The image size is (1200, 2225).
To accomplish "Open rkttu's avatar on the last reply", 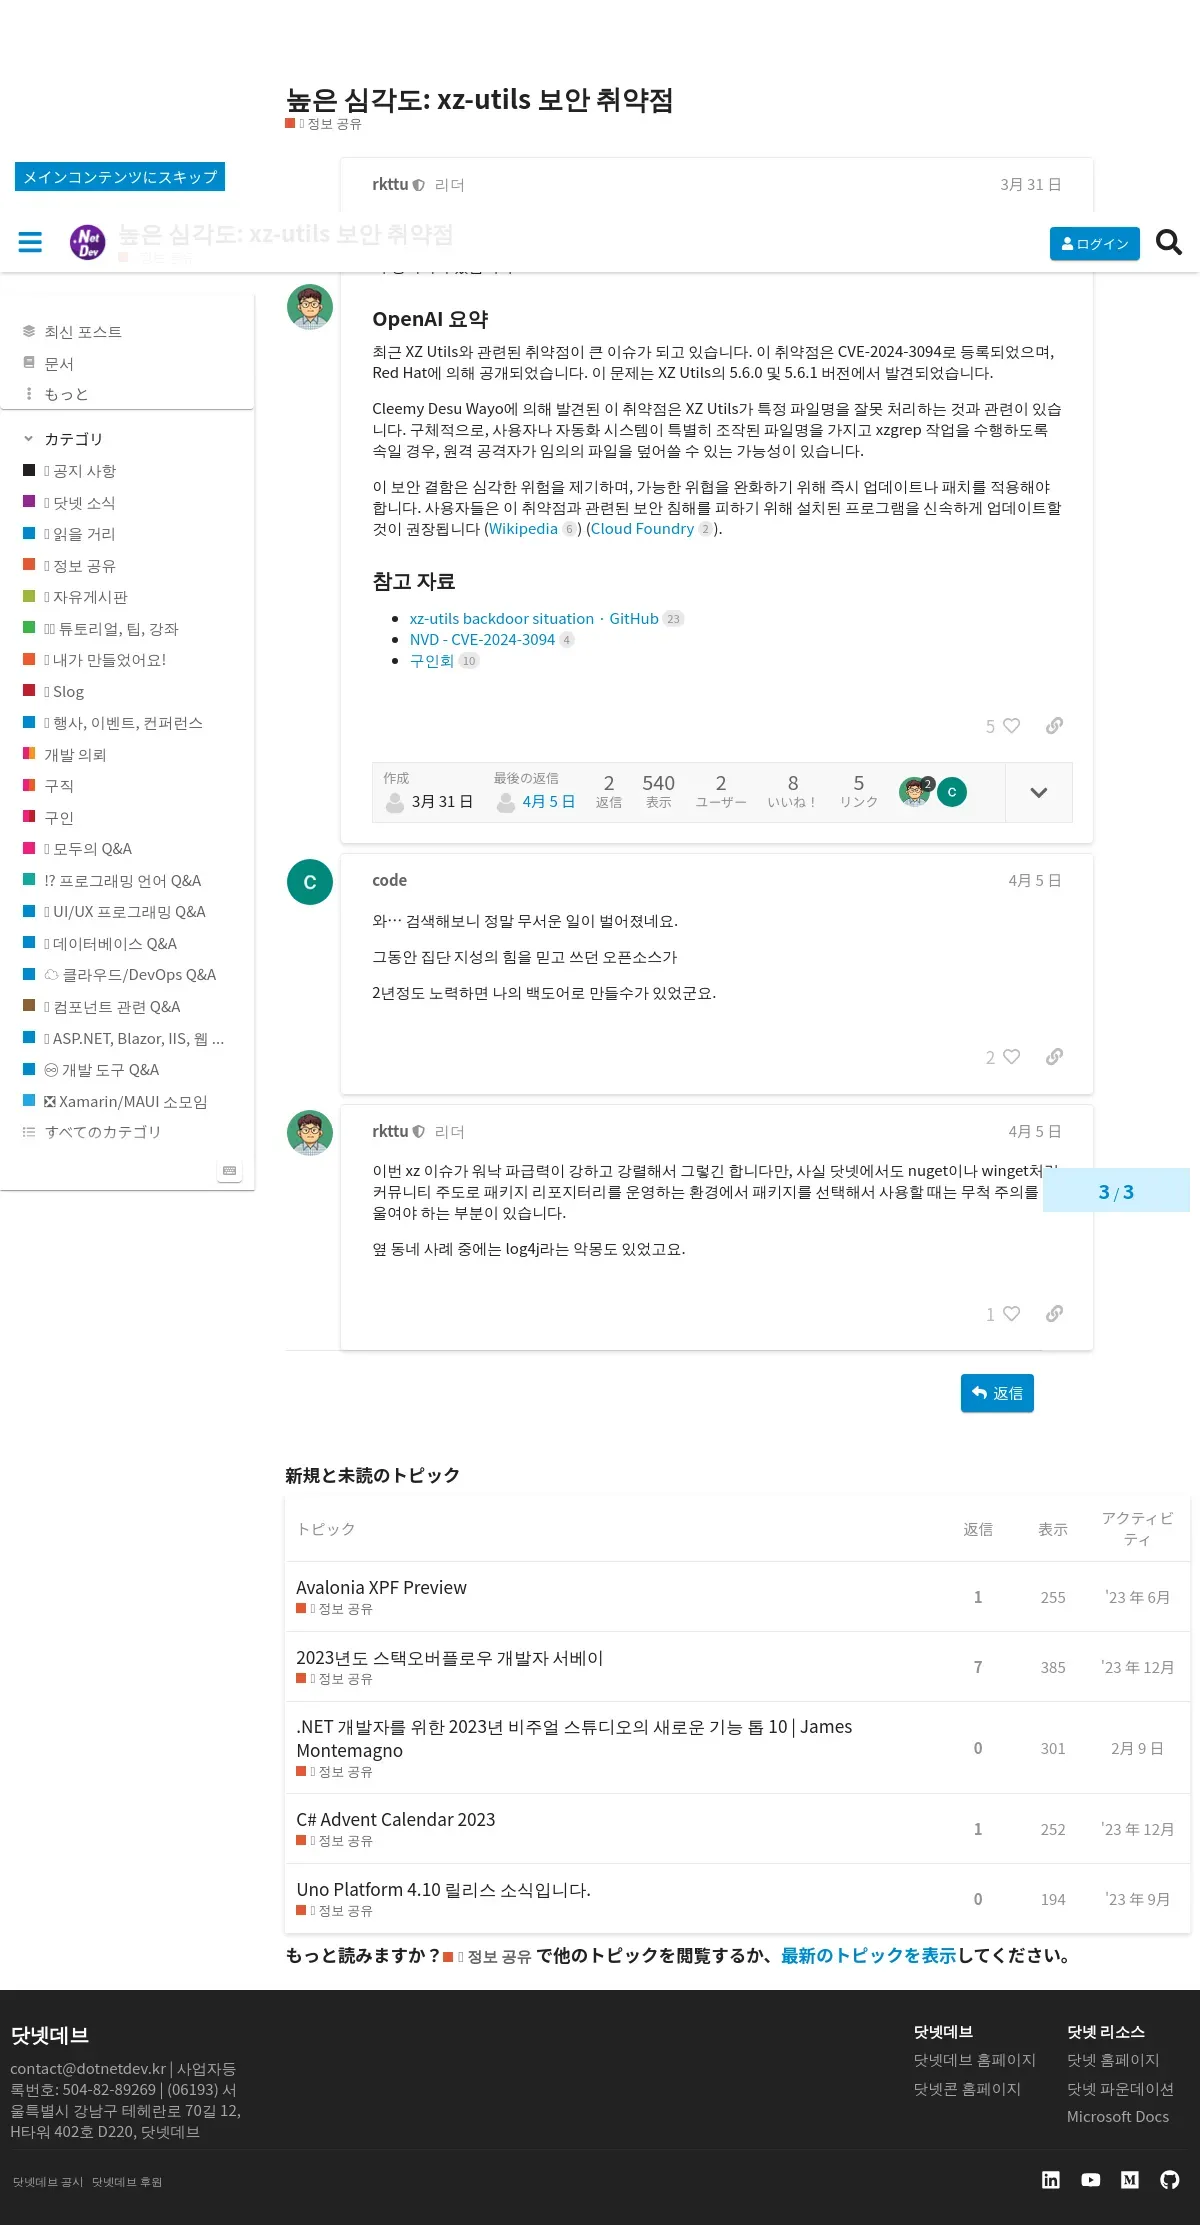I will coord(310,1133).
